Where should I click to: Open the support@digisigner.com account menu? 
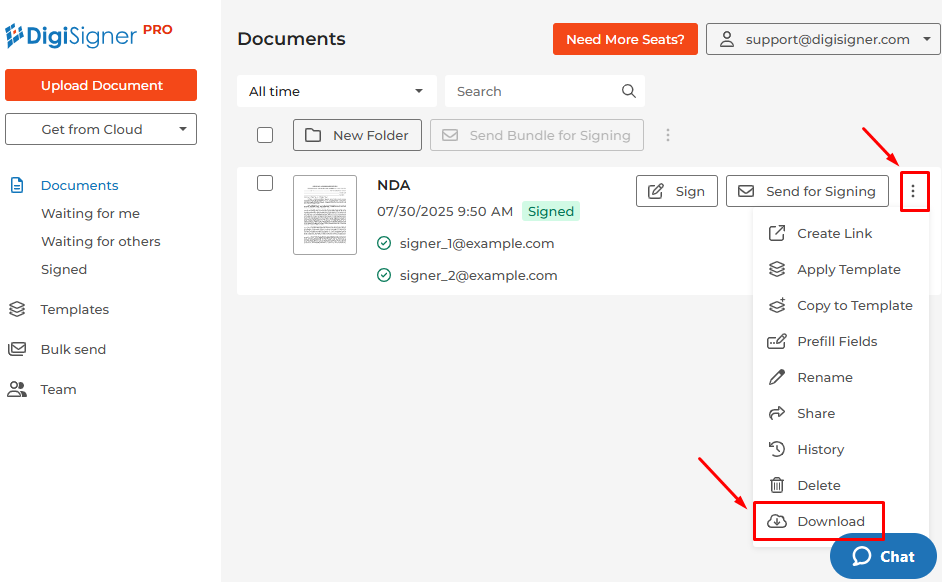tap(823, 40)
